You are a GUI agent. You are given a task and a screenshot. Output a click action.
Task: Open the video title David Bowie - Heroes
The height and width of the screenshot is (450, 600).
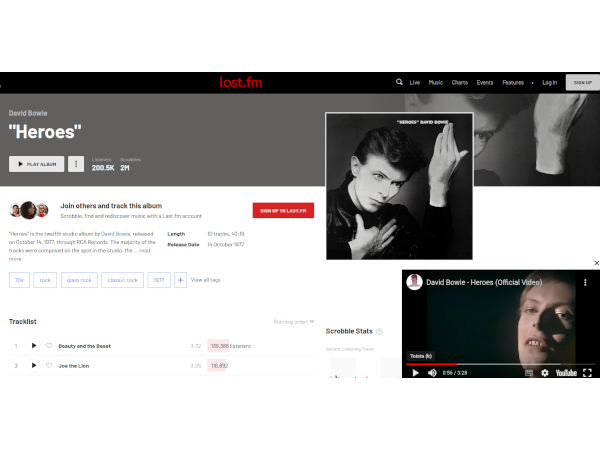(x=484, y=282)
